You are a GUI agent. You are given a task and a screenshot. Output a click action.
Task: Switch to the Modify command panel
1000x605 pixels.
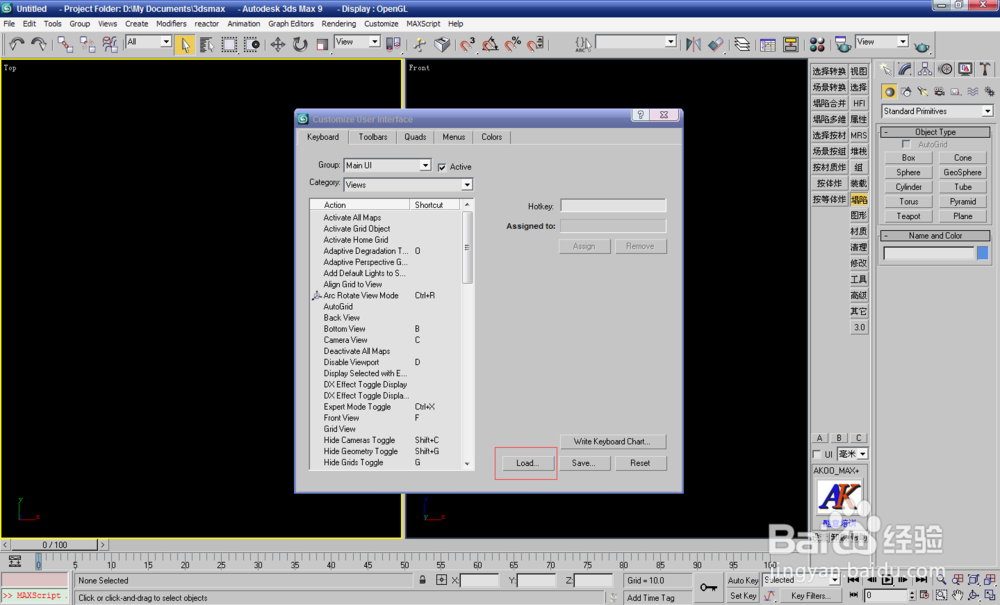coord(905,69)
